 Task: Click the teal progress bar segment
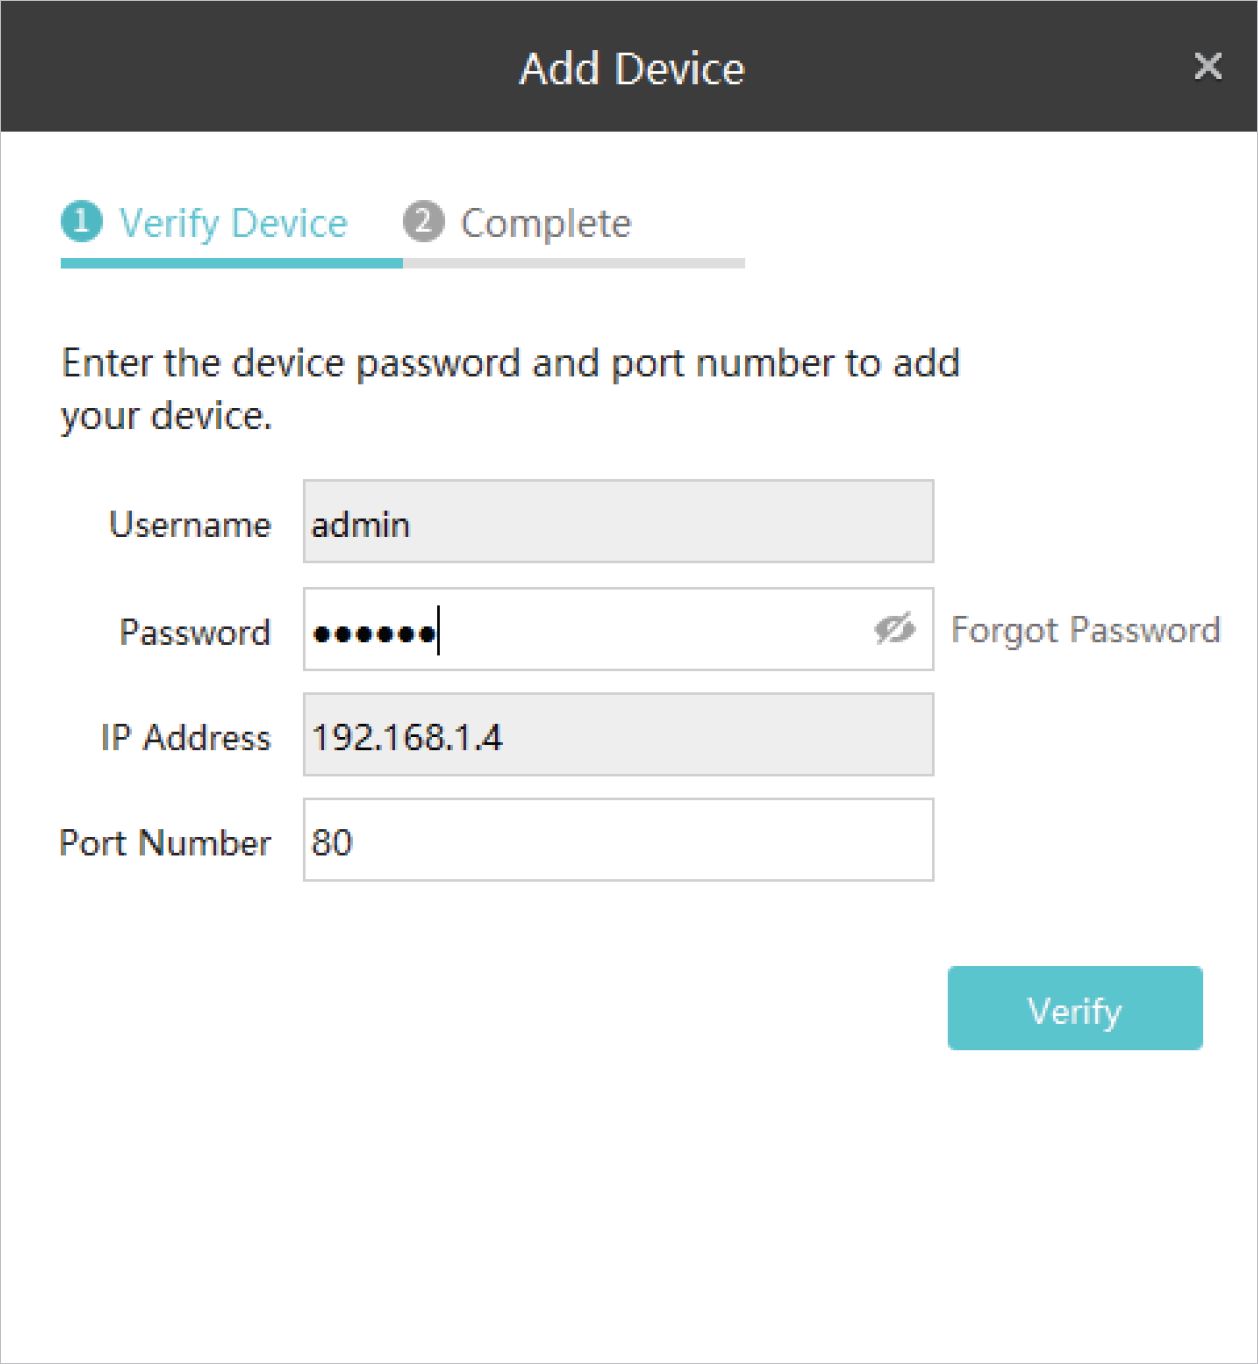[231, 263]
